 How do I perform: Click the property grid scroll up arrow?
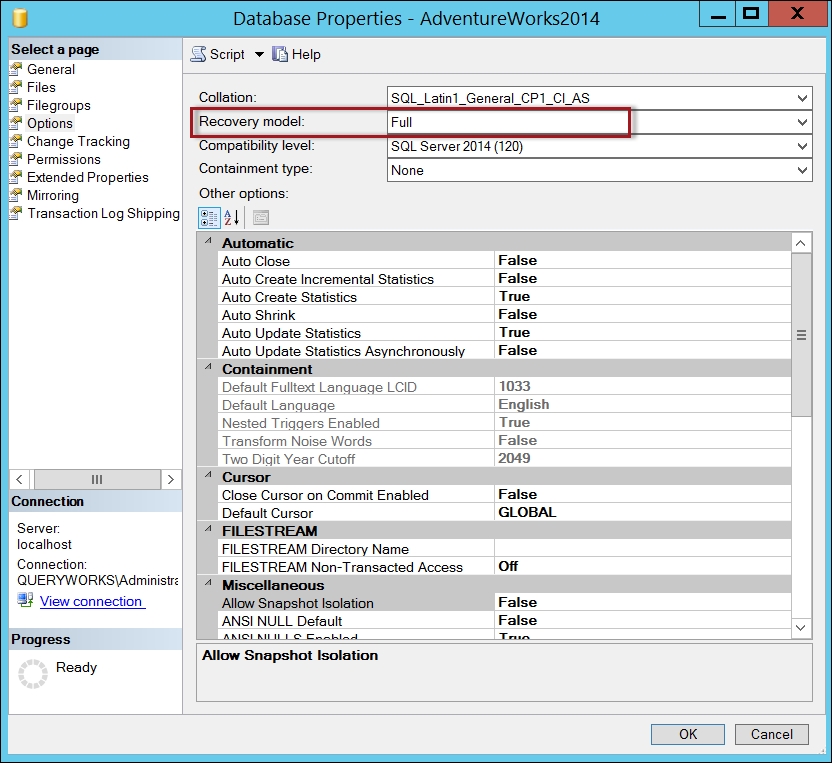(x=801, y=243)
